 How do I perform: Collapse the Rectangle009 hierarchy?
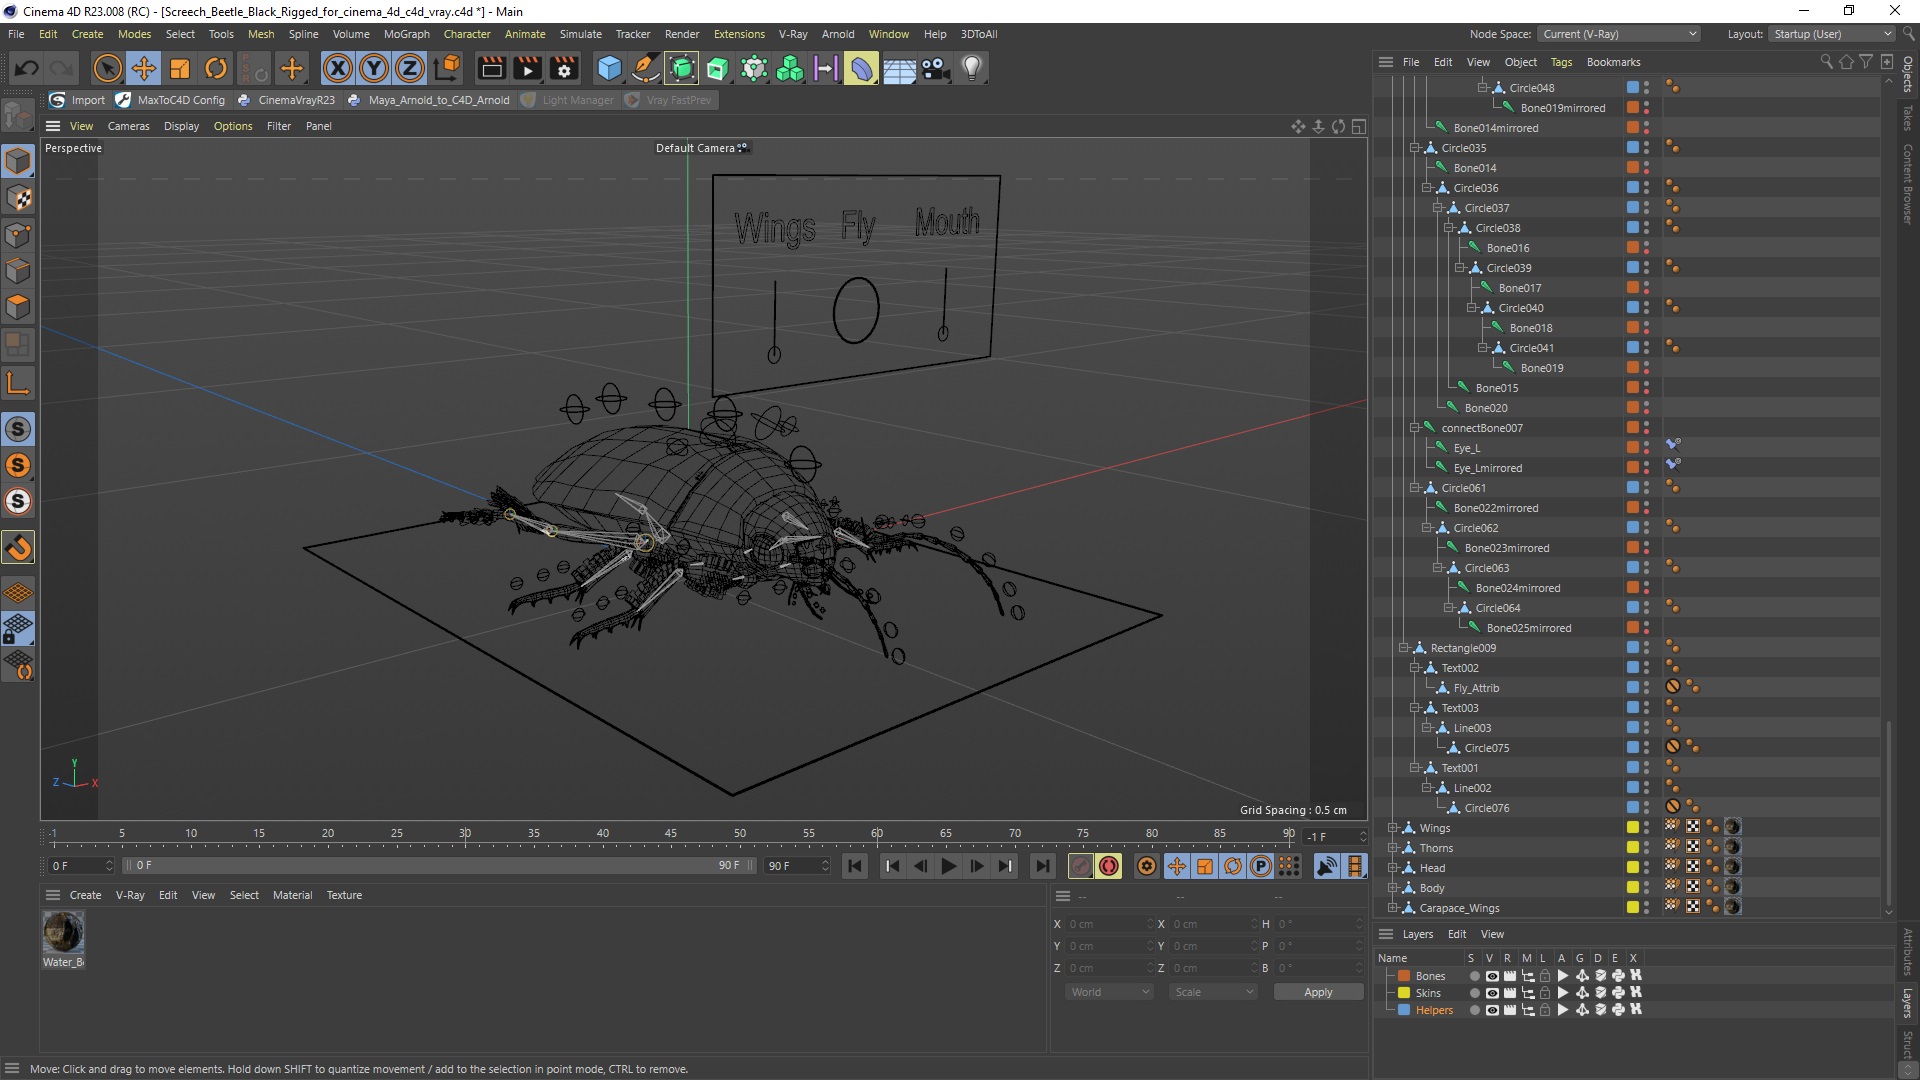[1404, 648]
